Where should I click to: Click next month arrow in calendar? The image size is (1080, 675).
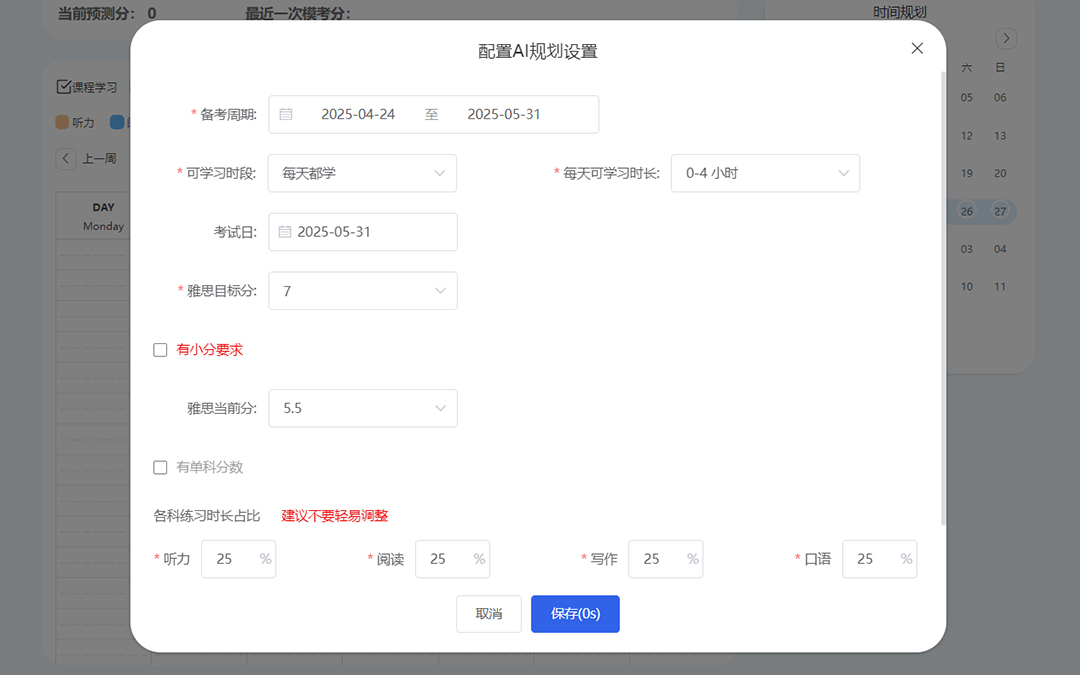(1006, 39)
